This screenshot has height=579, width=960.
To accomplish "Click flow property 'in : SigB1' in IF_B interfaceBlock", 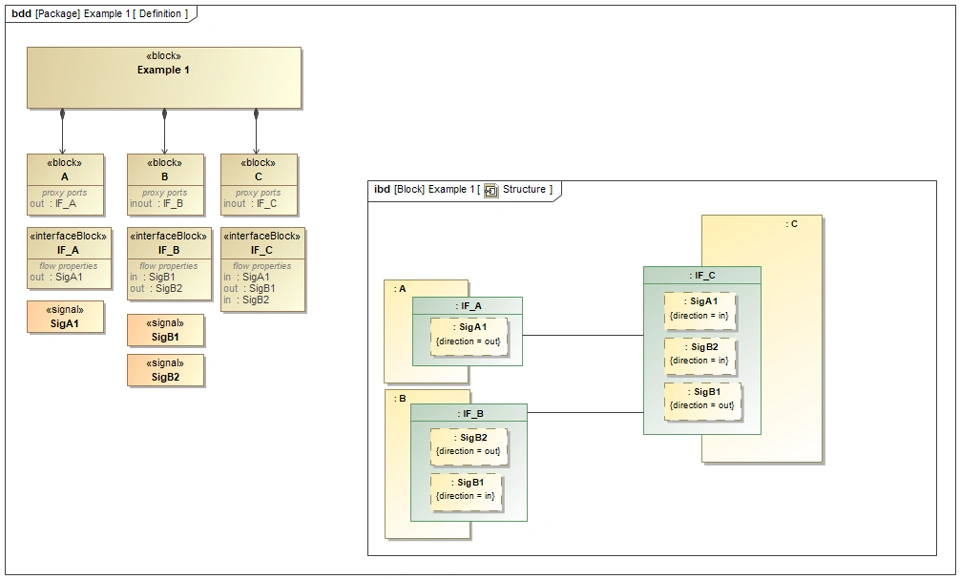I will click(152, 277).
